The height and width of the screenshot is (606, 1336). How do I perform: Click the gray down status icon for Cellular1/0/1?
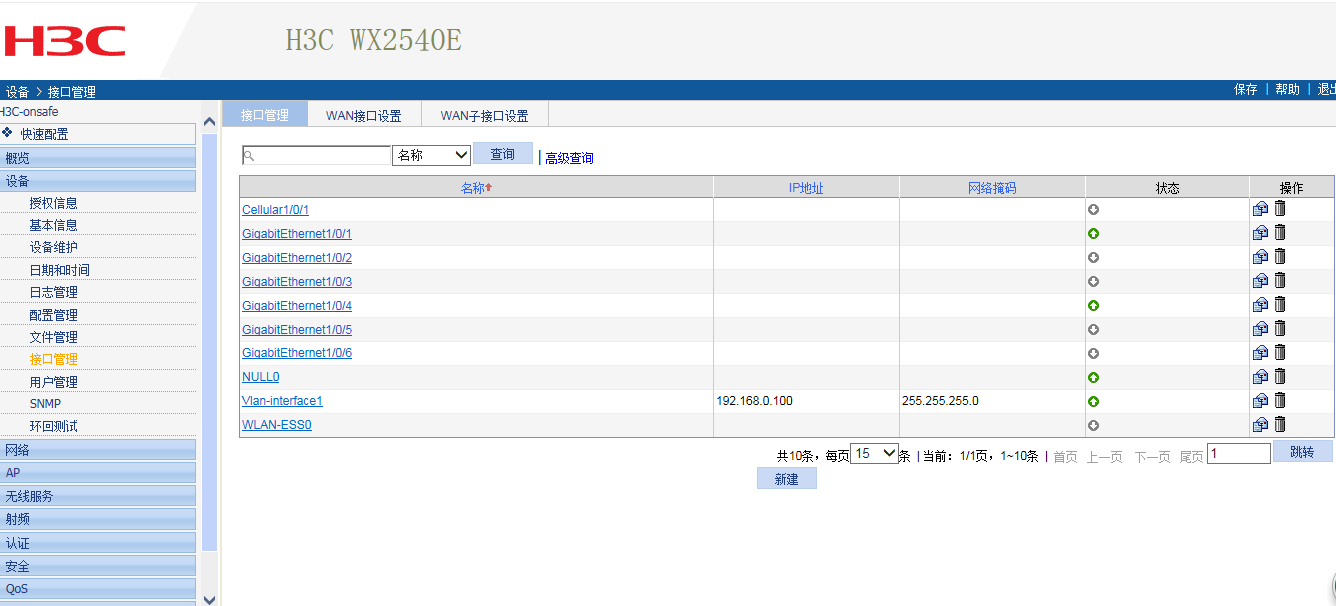(1094, 210)
